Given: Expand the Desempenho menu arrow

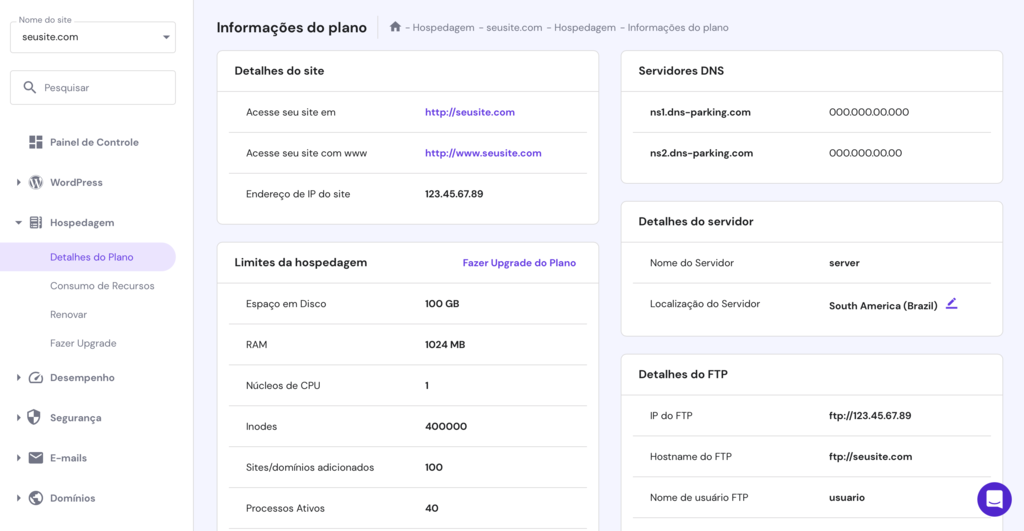Looking at the screenshot, I should click(x=18, y=378).
